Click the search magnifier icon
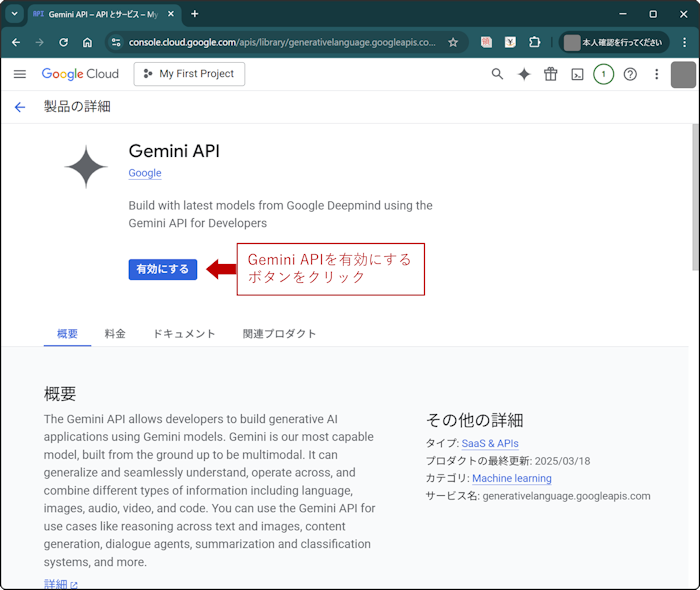 point(498,74)
